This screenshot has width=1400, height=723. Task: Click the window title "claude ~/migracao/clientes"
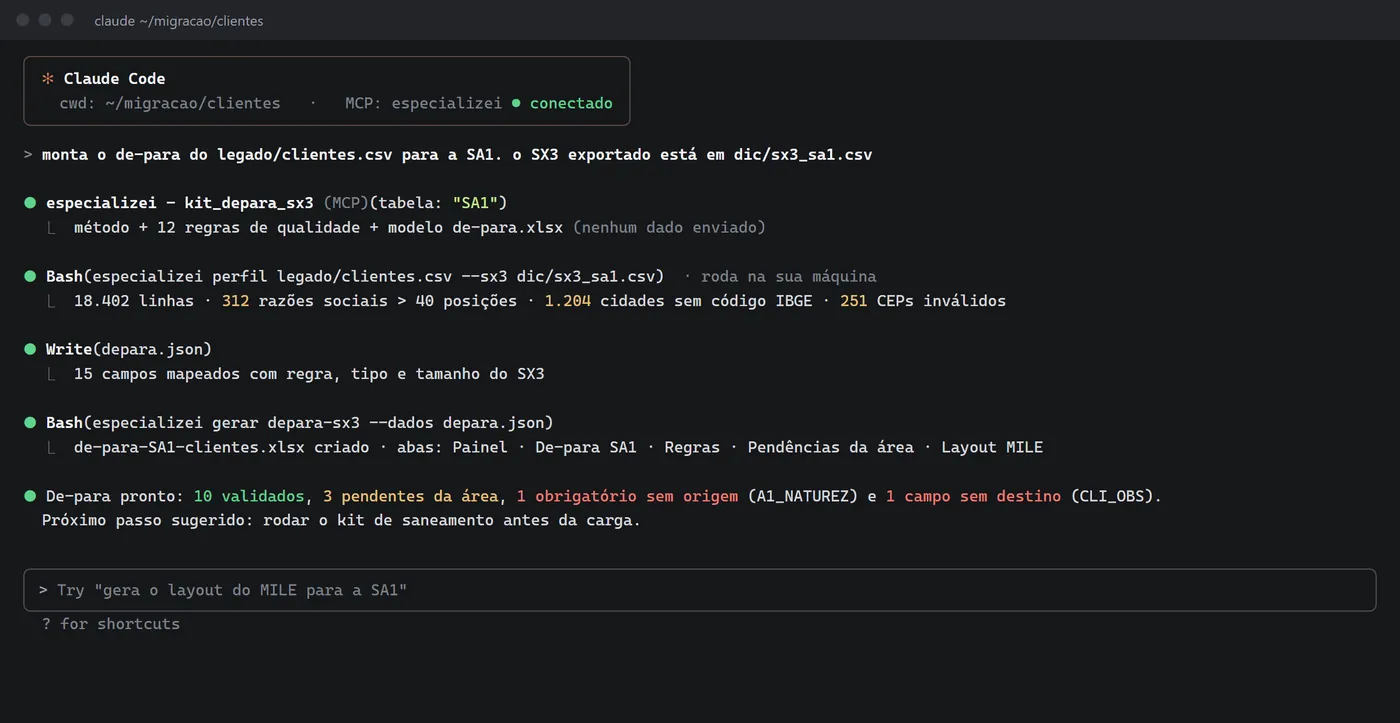click(x=179, y=21)
